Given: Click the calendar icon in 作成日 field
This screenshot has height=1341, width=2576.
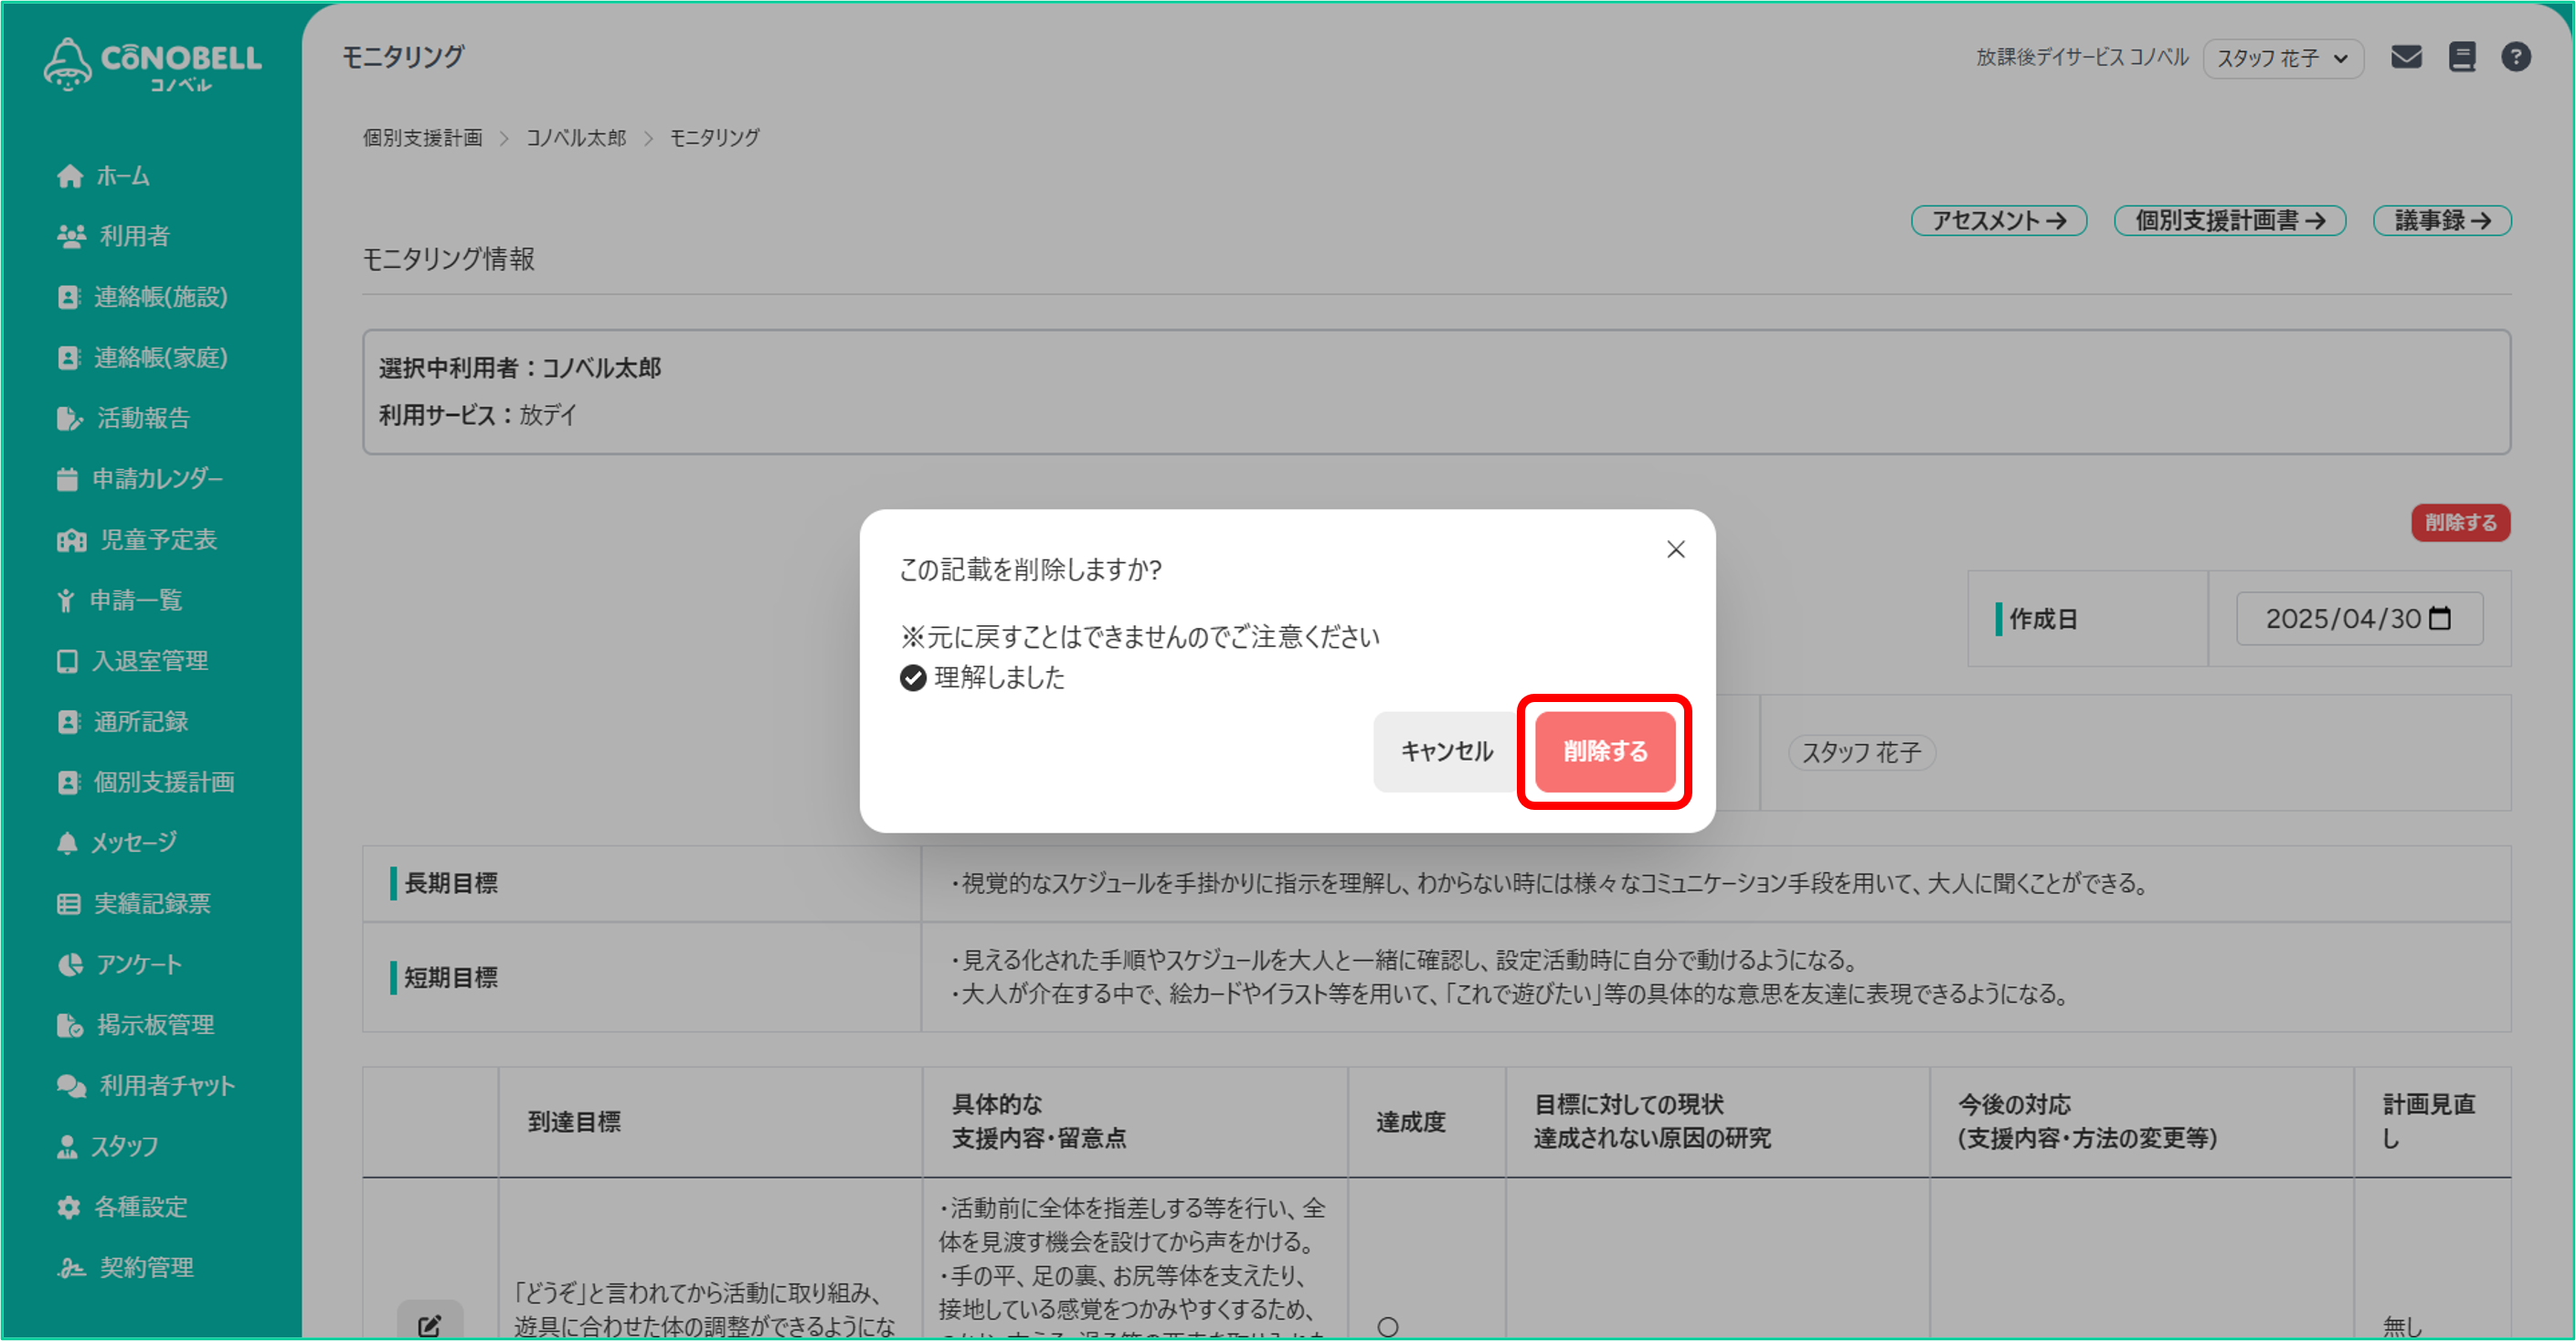Looking at the screenshot, I should pos(2440,619).
